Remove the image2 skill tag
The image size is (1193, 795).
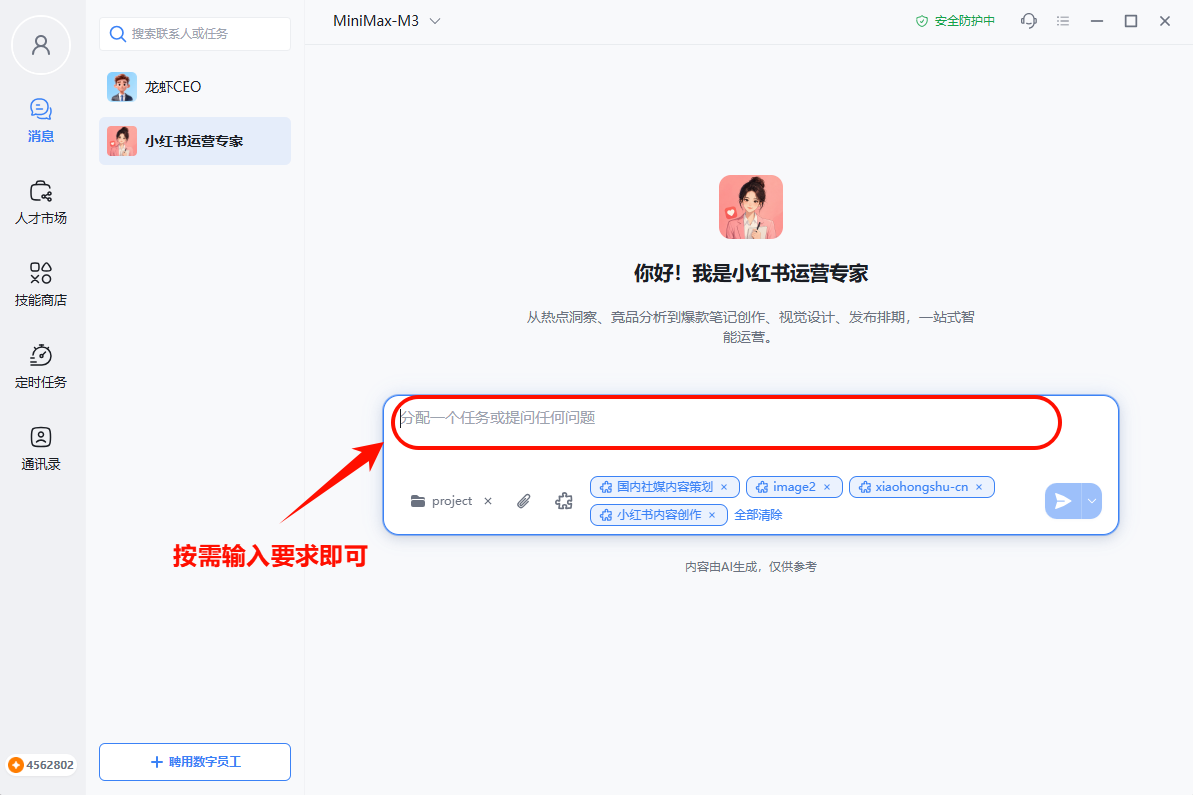pyautogui.click(x=827, y=487)
